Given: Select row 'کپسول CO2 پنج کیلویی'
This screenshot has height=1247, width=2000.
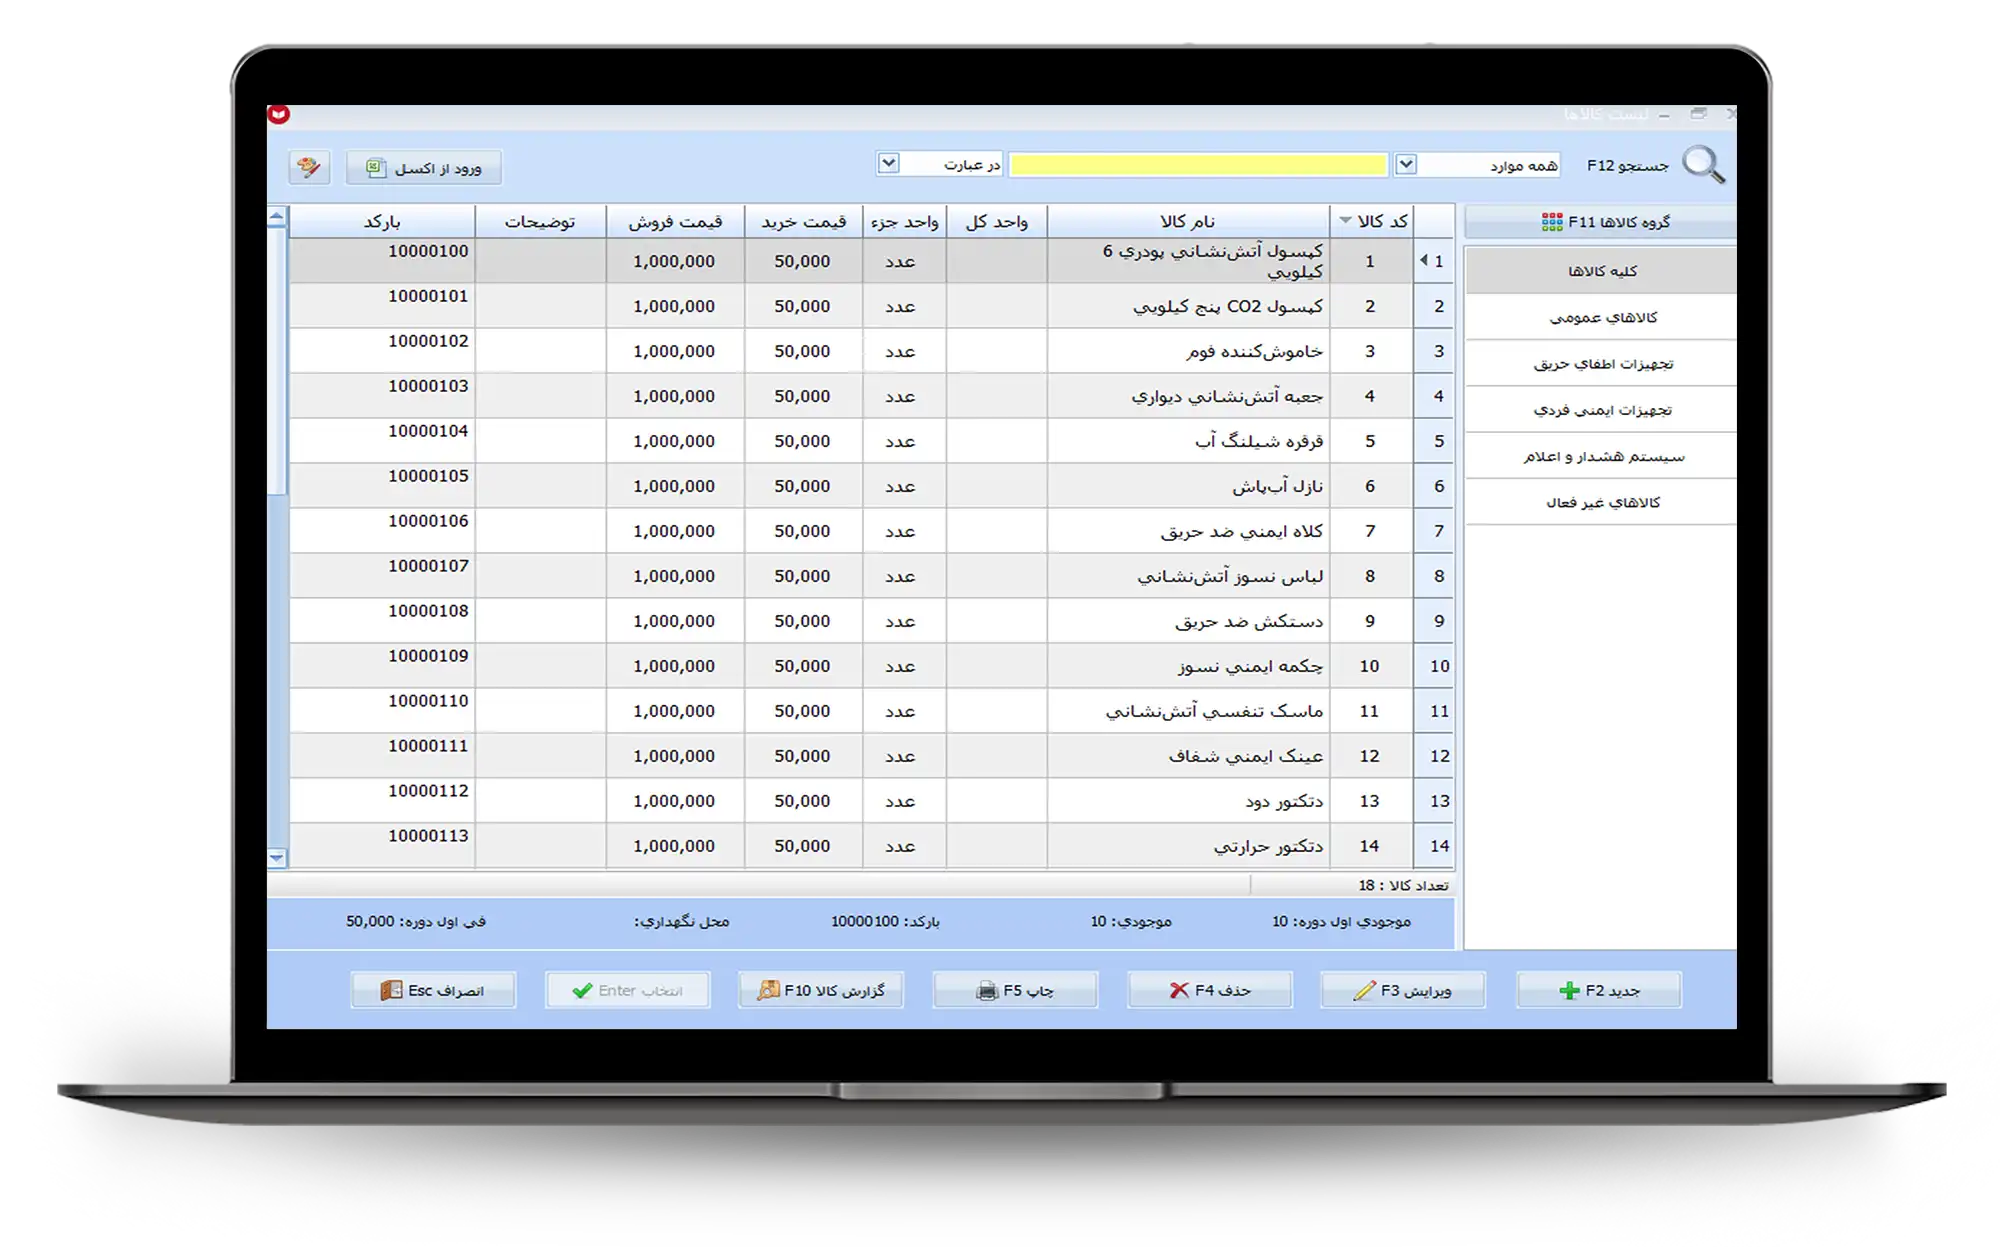Looking at the screenshot, I should pyautogui.click(x=871, y=306).
